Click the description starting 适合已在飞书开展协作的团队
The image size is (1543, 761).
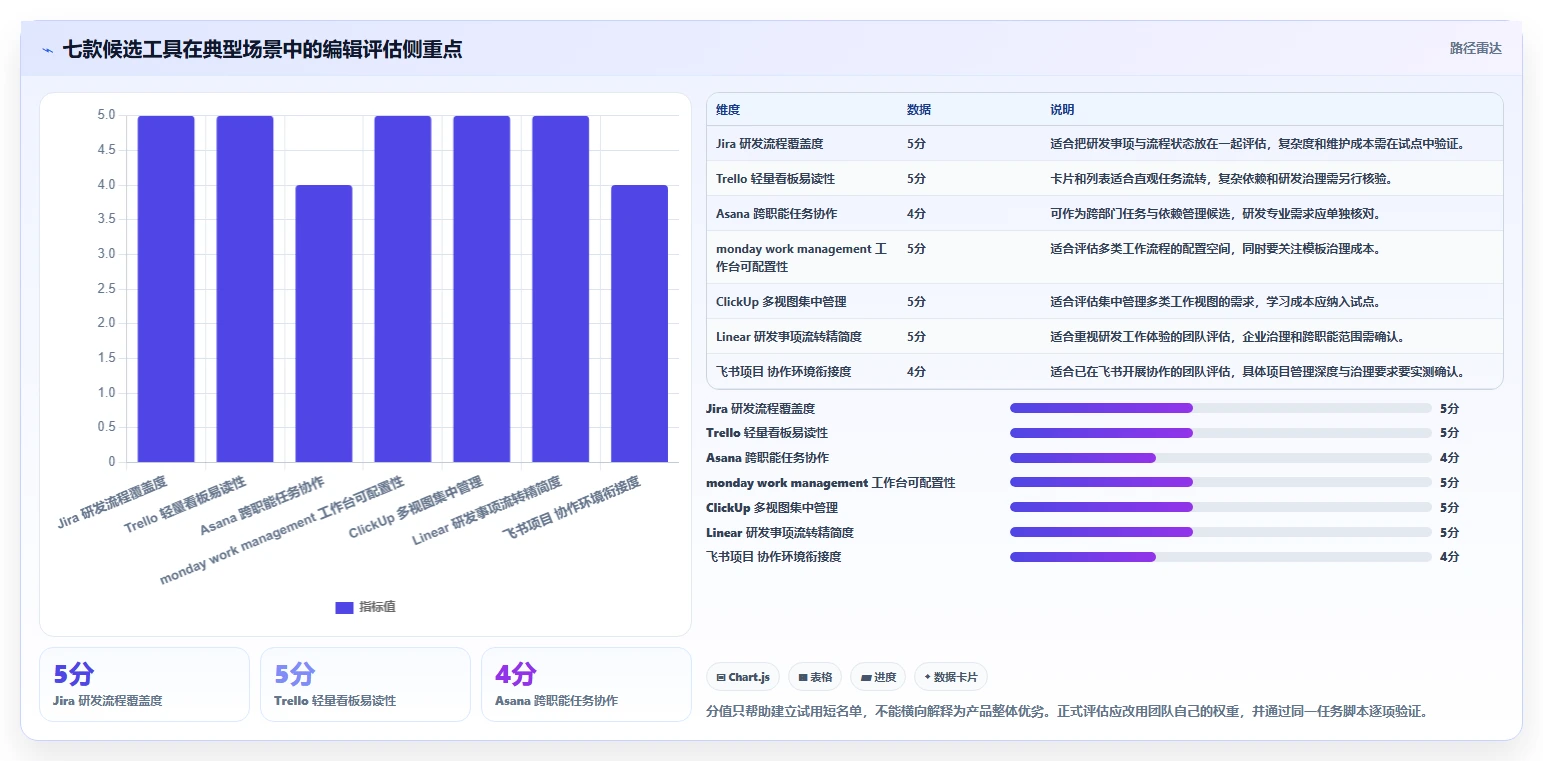click(x=1258, y=372)
